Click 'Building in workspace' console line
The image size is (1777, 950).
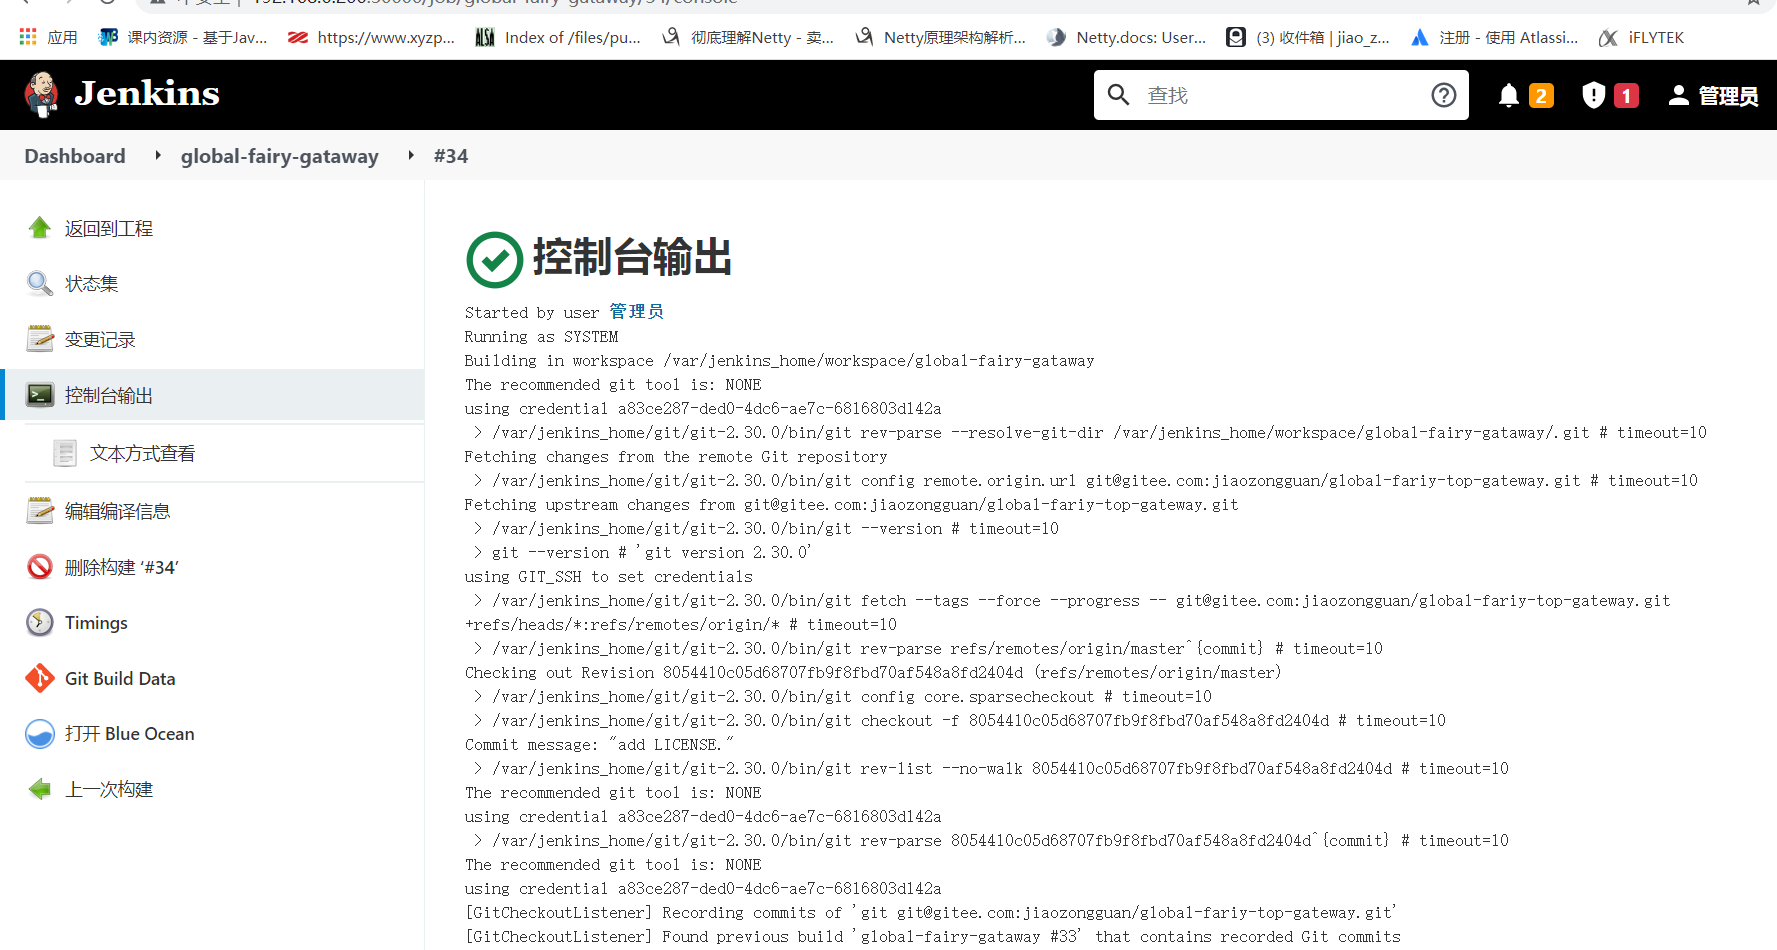(x=779, y=361)
